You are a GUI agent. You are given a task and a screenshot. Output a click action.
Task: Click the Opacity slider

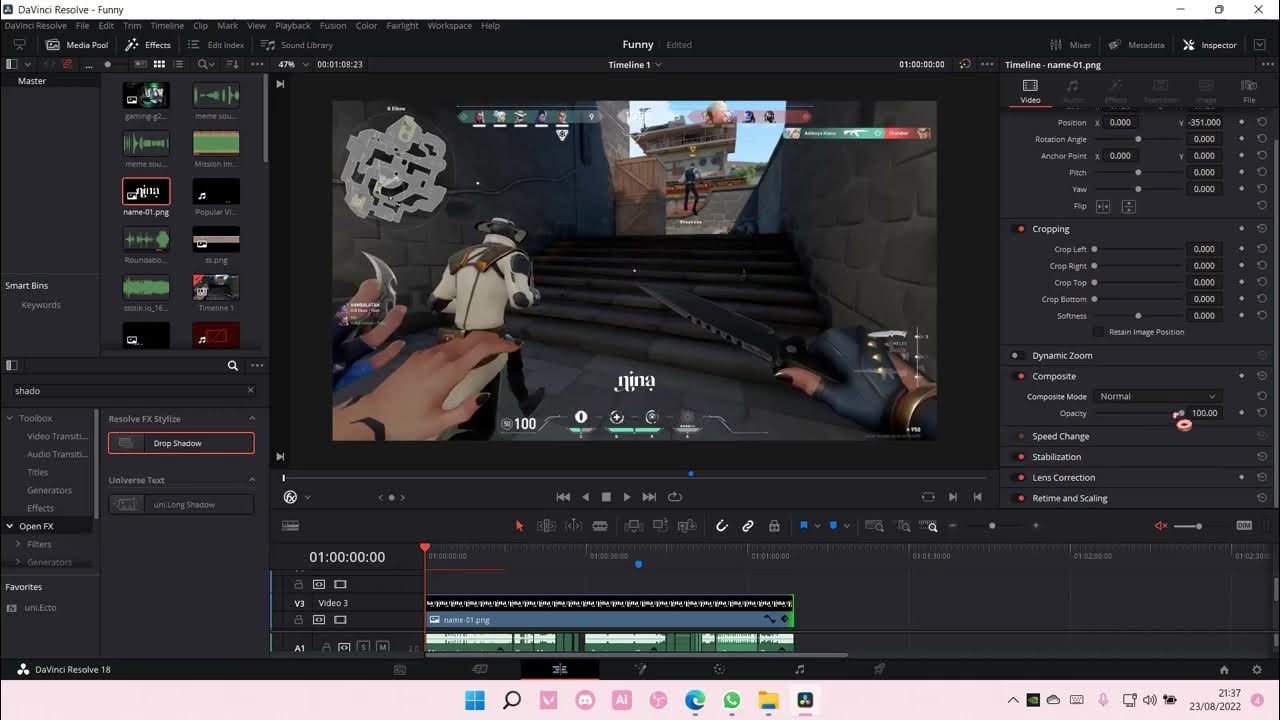point(1137,413)
